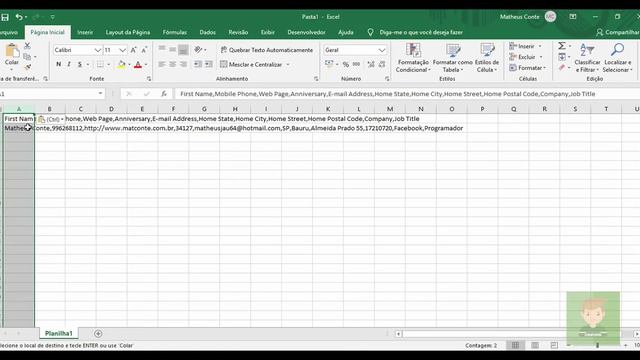Click the insert function fx icon
Image resolution: width=640 pixels, height=360 pixels.
tap(164, 94)
